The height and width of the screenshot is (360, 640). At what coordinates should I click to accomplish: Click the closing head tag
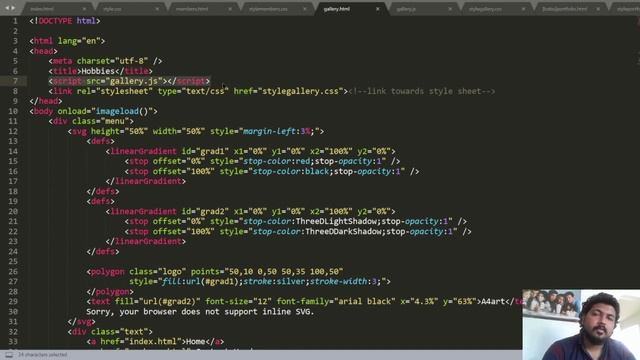[x=46, y=101]
